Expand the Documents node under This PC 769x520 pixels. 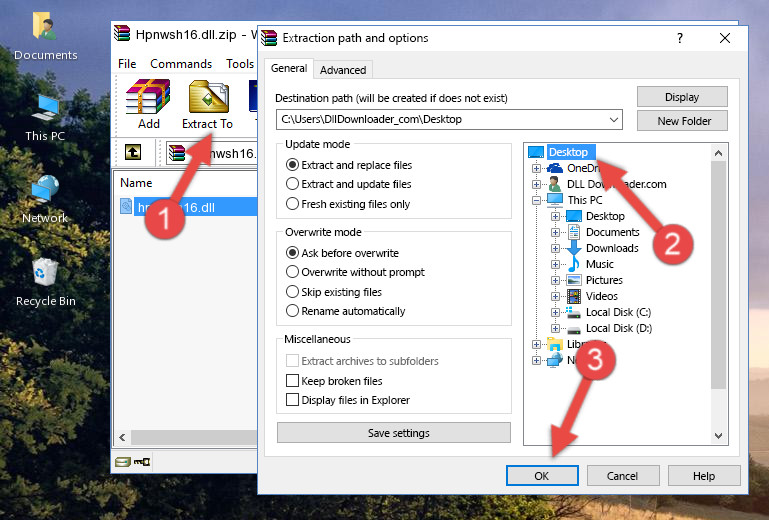tap(555, 232)
